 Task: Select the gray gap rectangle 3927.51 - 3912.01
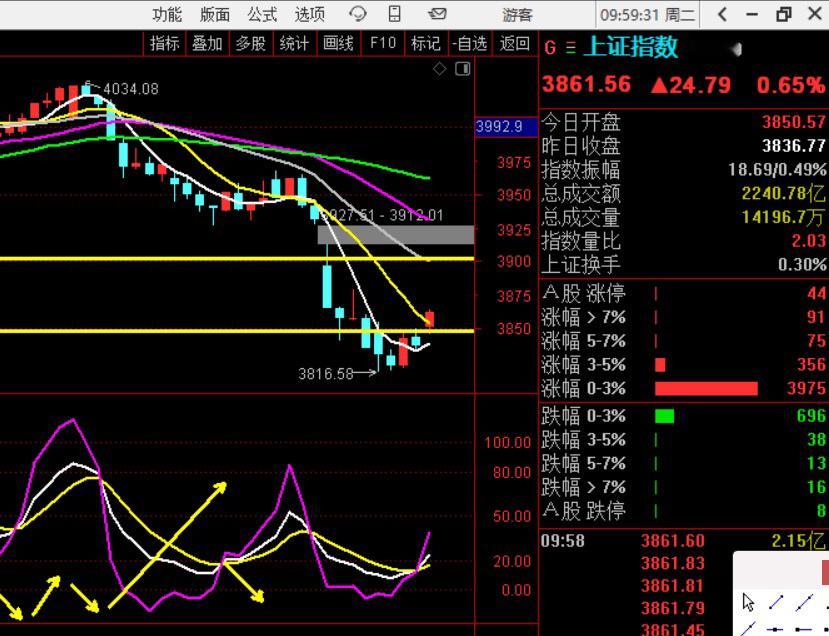(395, 235)
